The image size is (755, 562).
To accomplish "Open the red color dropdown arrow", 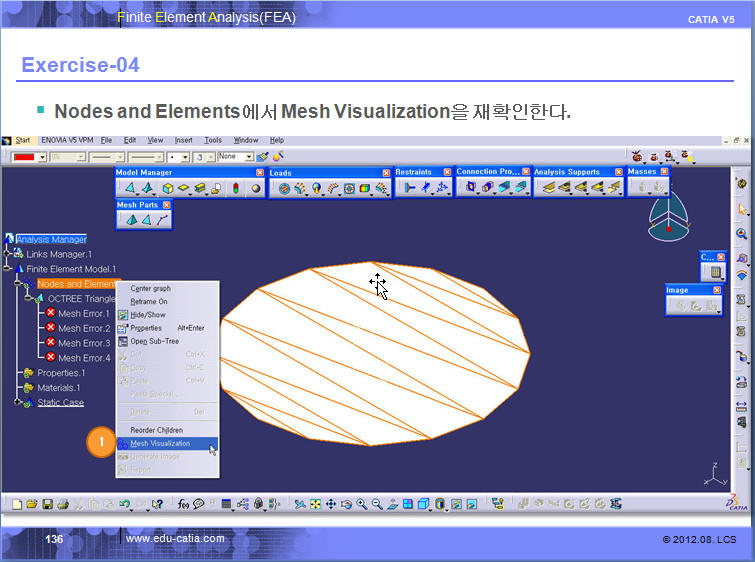I will (41, 157).
